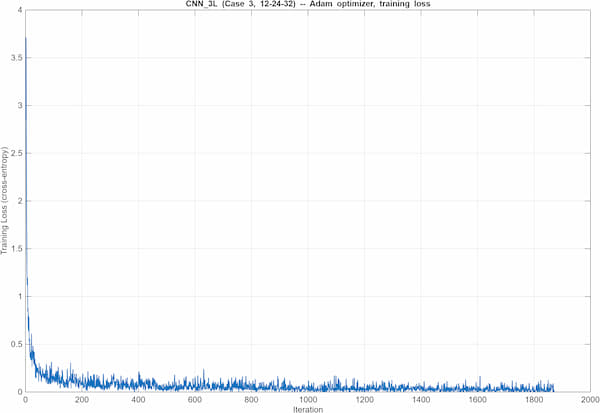Click the x-axis tick label 1600
This screenshot has height=413, width=600.
tap(478, 400)
